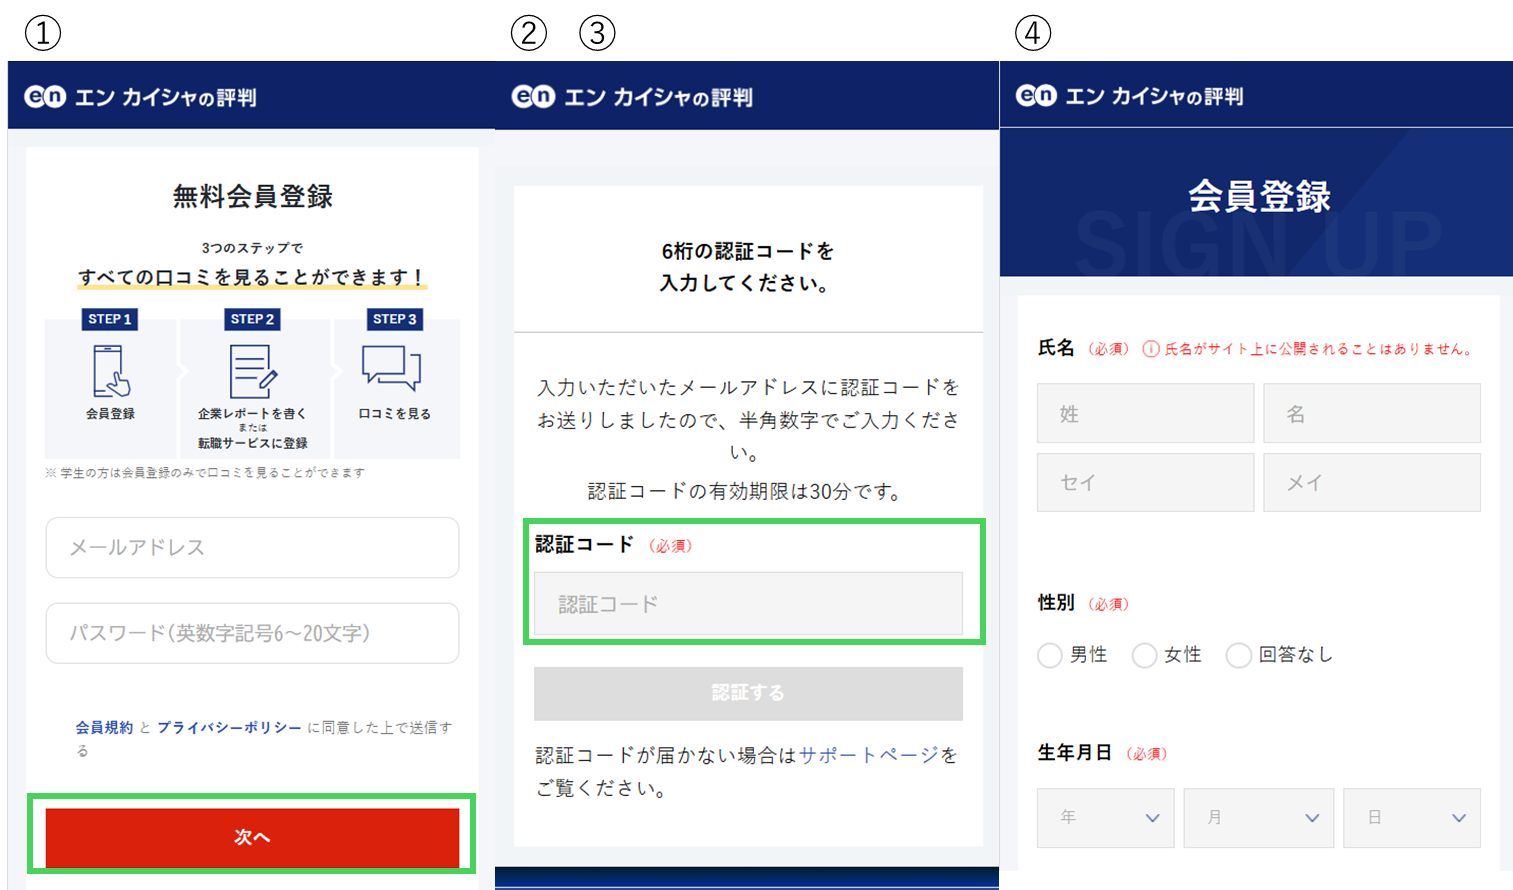Click the en logo in middle panel header

click(x=533, y=96)
